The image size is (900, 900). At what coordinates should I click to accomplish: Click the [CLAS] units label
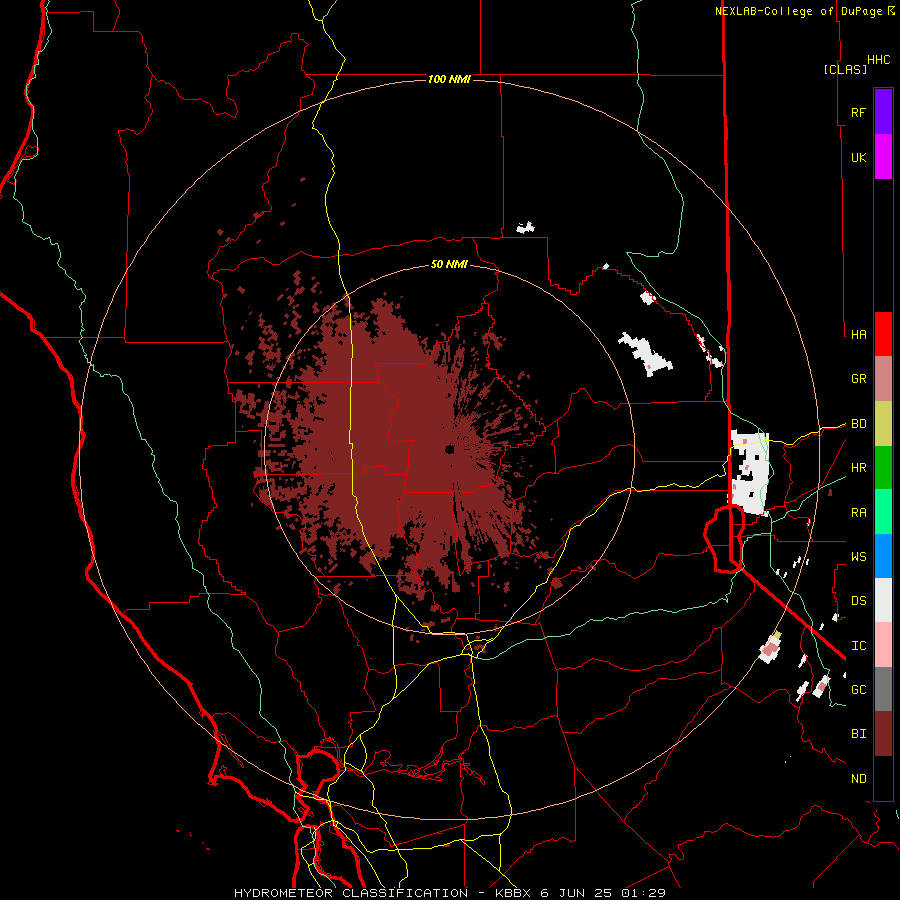pos(845,69)
